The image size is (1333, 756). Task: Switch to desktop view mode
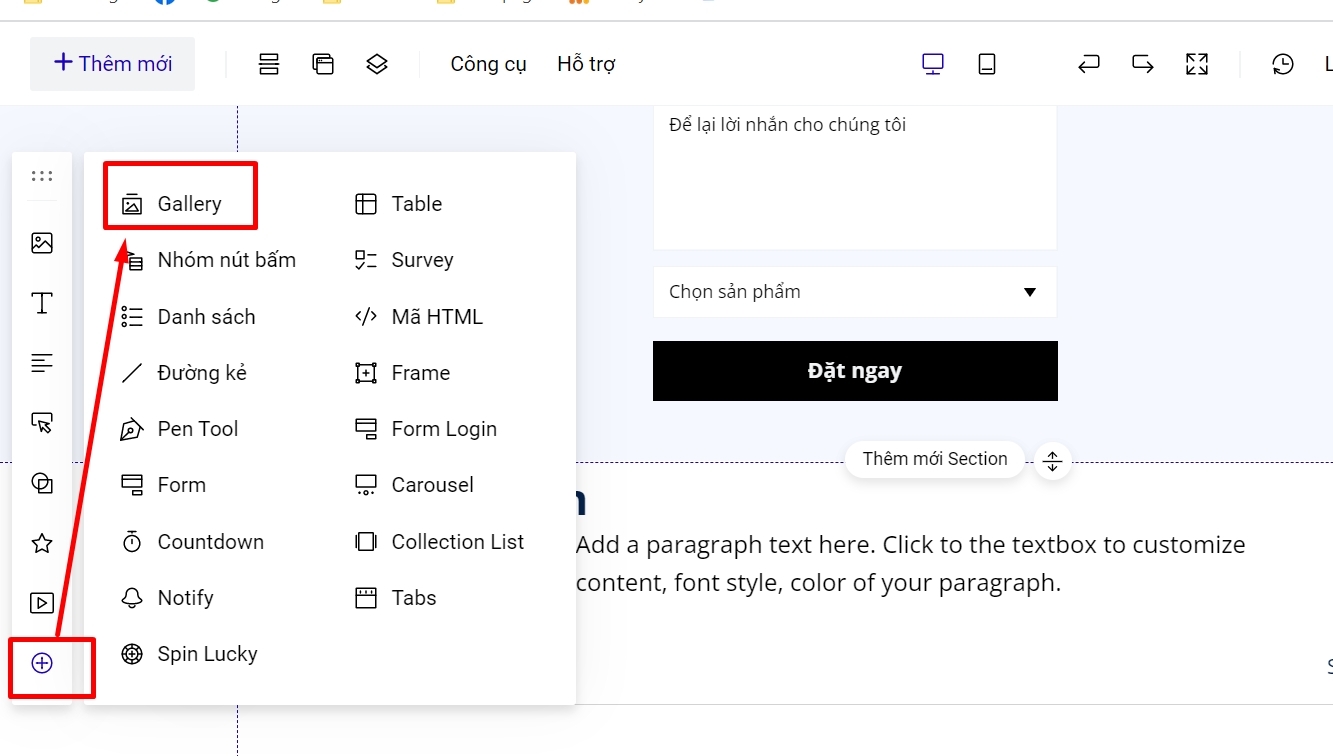coord(933,64)
